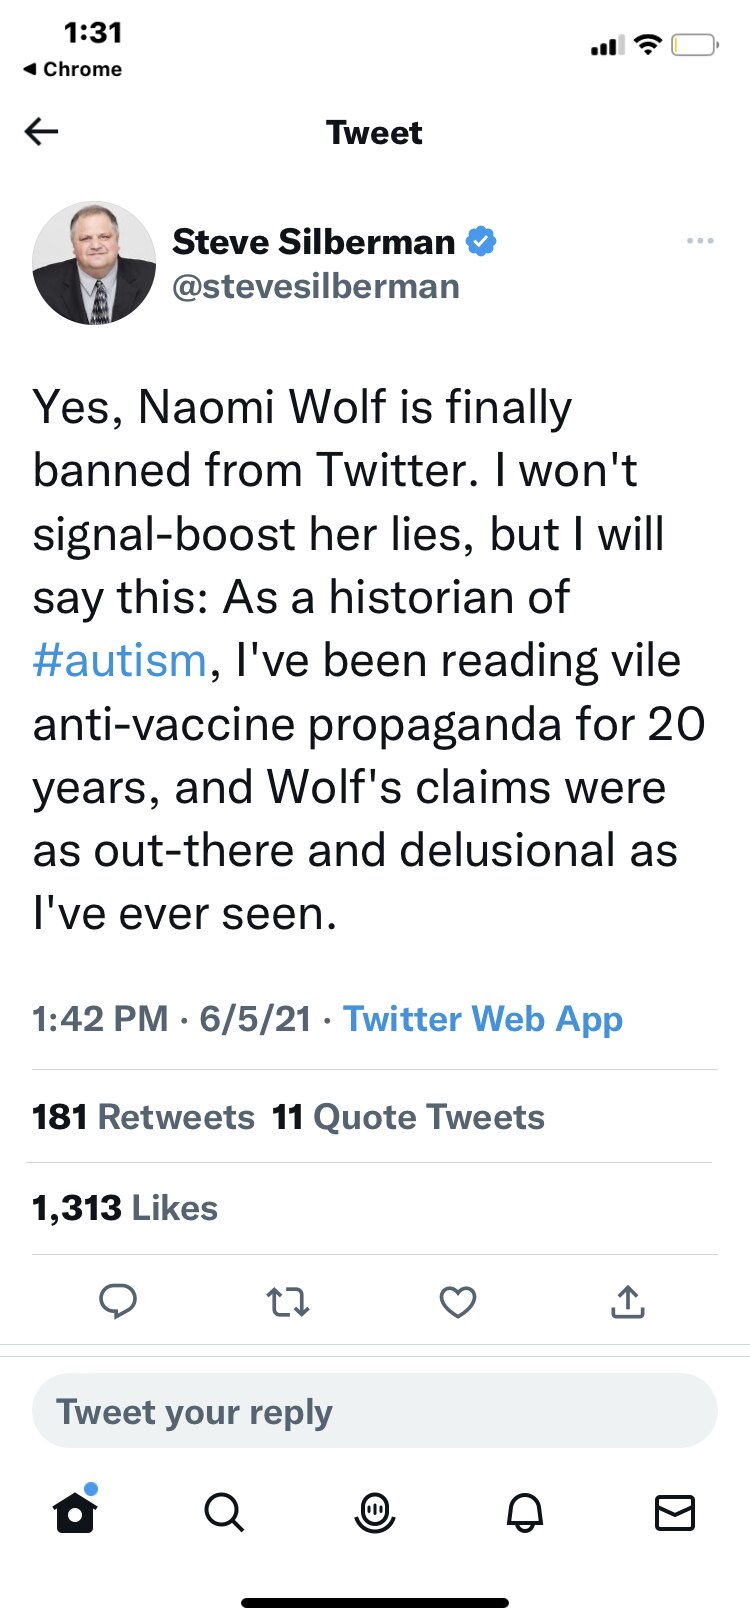The height and width of the screenshot is (1624, 750).
Task: Open Notifications with the bell icon
Action: click(x=525, y=1513)
